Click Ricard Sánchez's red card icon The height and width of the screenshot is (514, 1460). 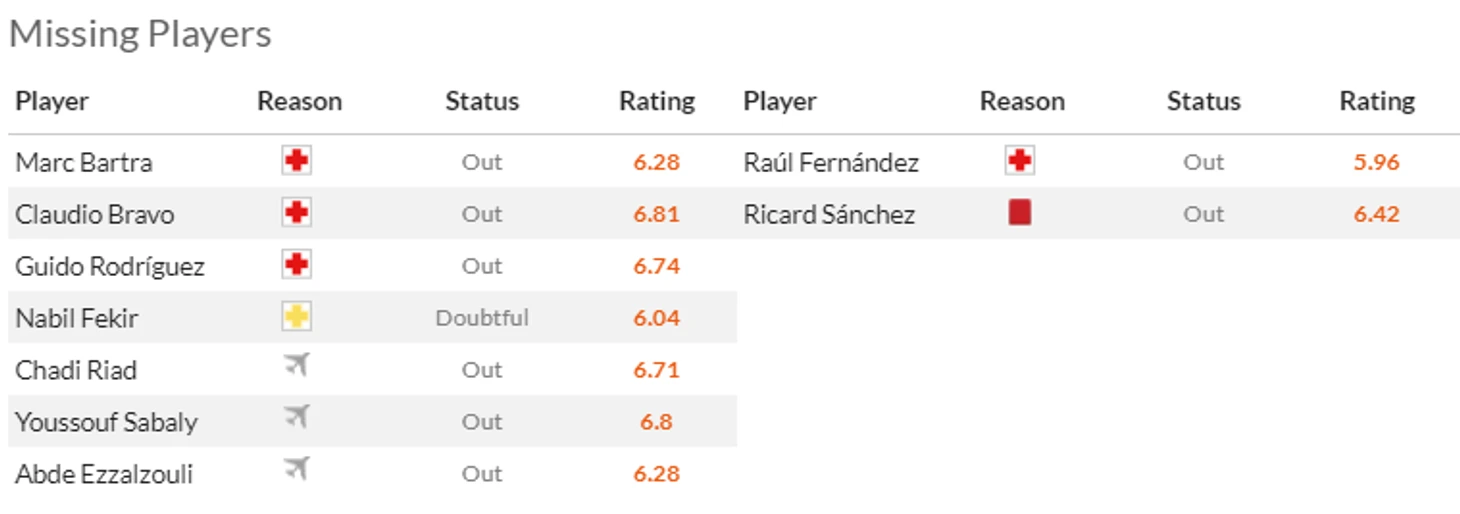1020,212
